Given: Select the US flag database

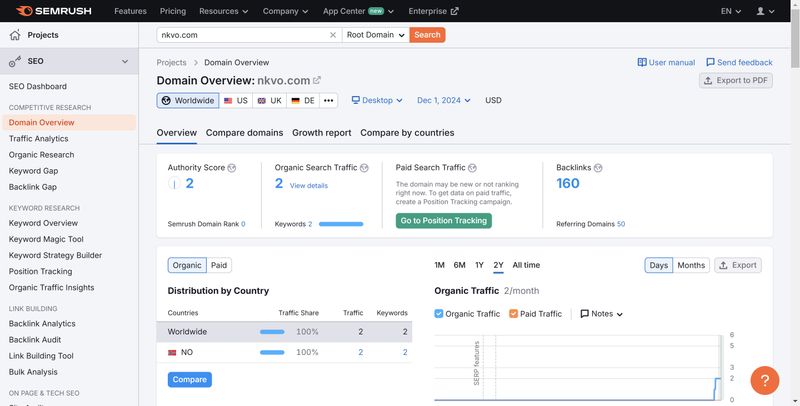Looking at the screenshot, I should click(x=236, y=100).
